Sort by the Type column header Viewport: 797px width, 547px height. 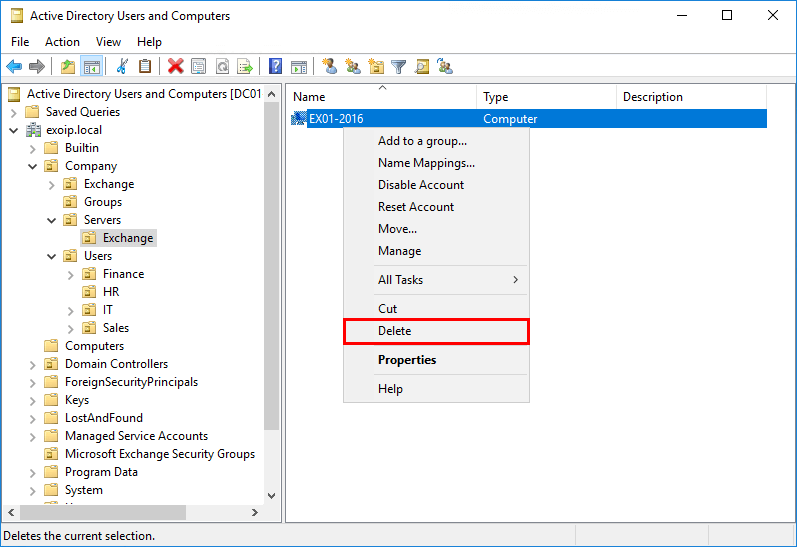[x=546, y=97]
